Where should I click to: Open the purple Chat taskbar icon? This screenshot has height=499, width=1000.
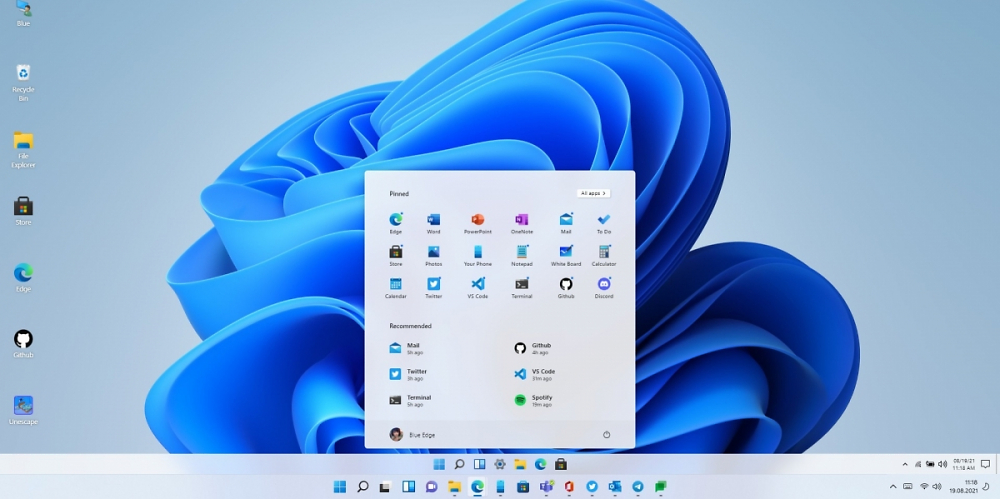431,487
